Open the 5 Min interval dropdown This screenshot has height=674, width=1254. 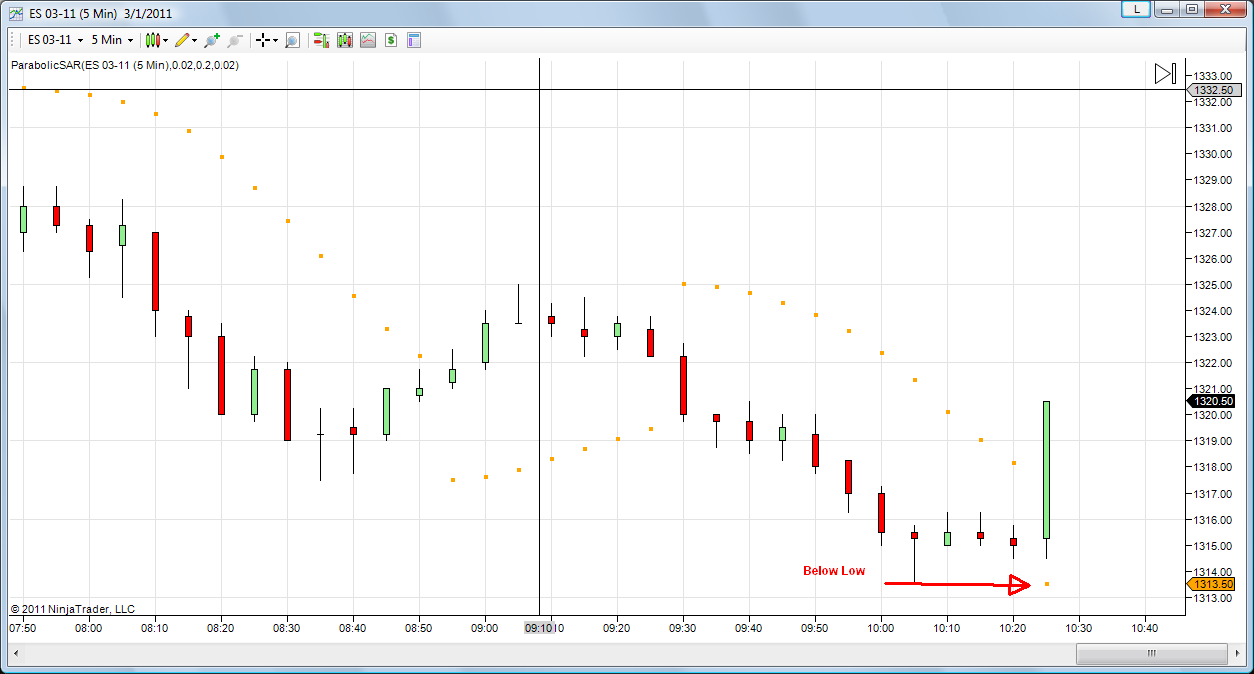click(x=112, y=40)
